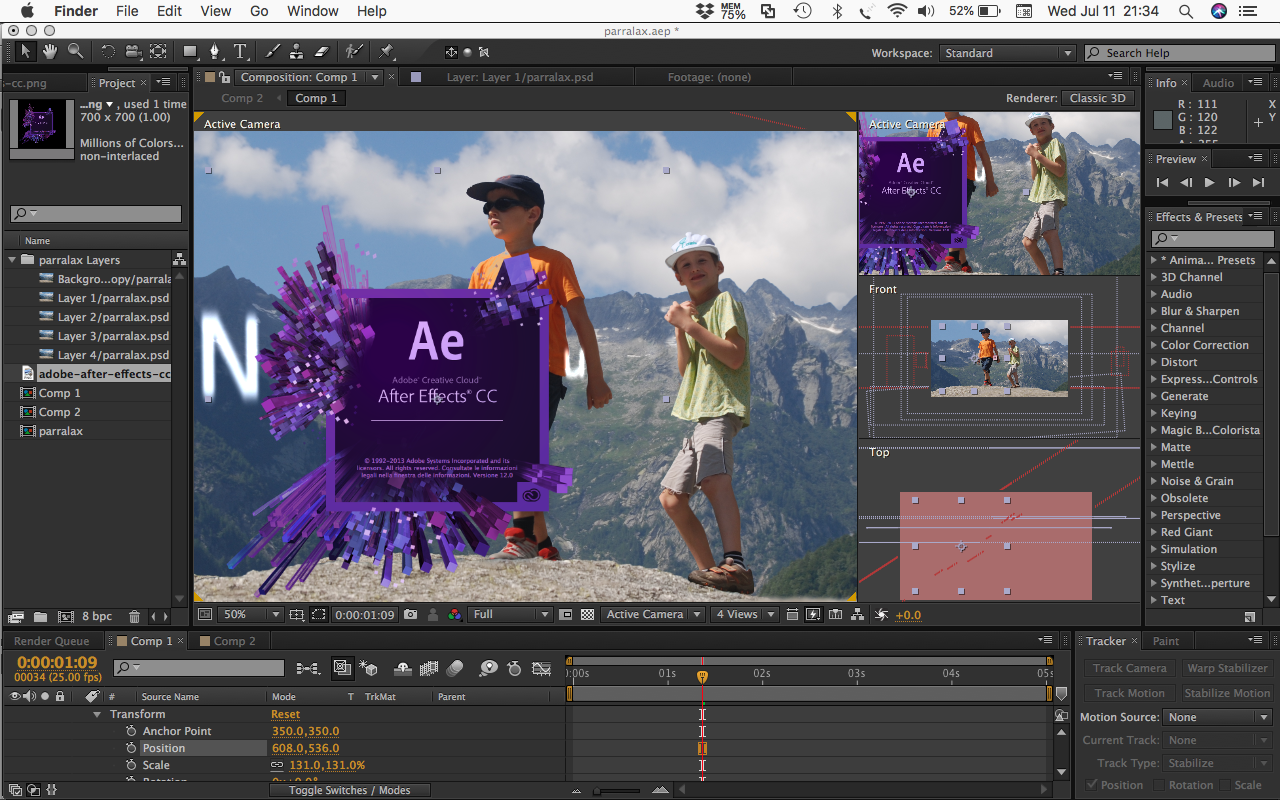
Task: Click the Reset transform link
Action: click(285, 714)
